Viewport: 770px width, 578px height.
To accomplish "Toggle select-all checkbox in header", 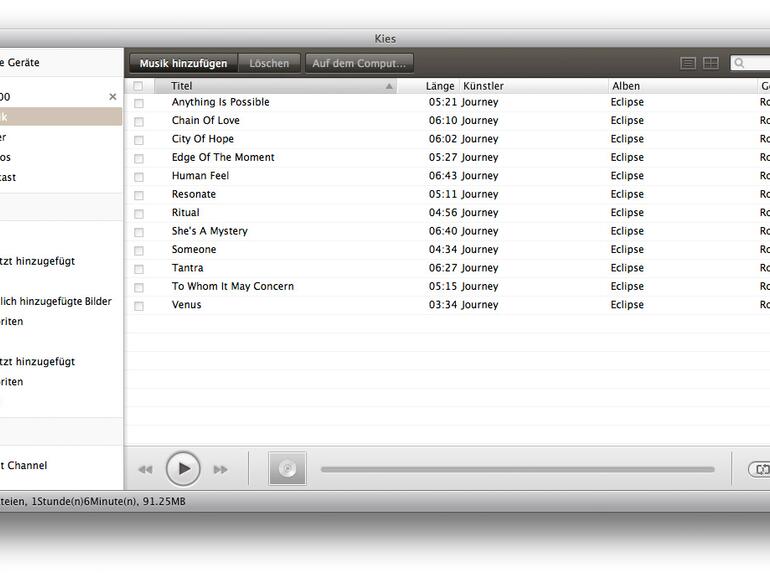I will (138, 86).
